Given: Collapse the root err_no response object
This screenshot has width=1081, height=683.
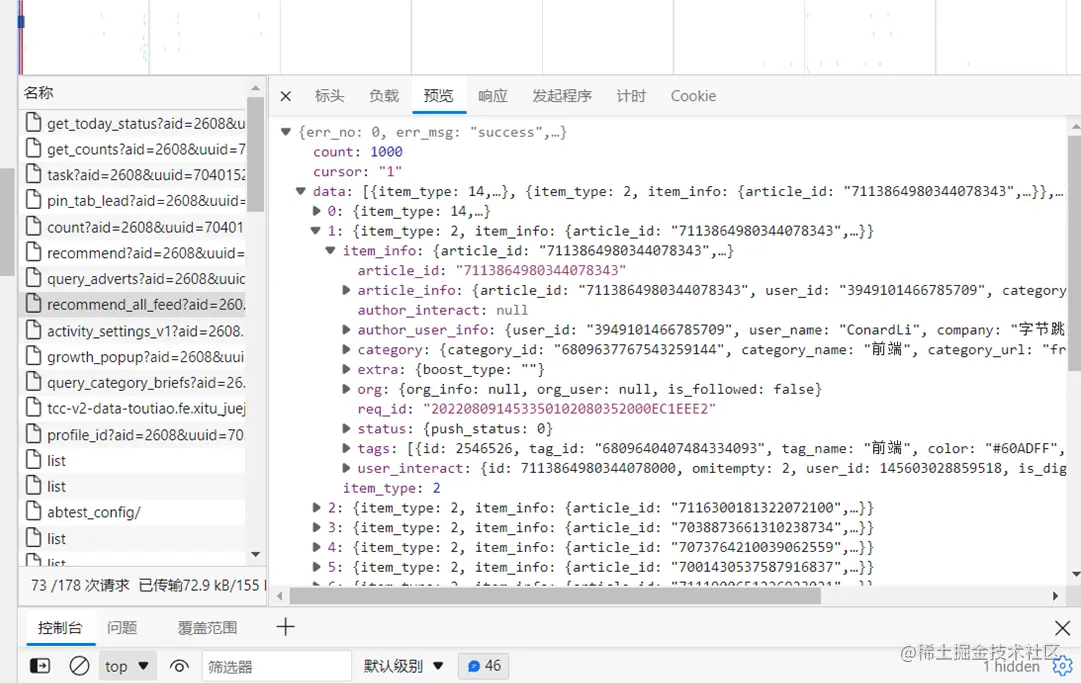Looking at the screenshot, I should [286, 132].
